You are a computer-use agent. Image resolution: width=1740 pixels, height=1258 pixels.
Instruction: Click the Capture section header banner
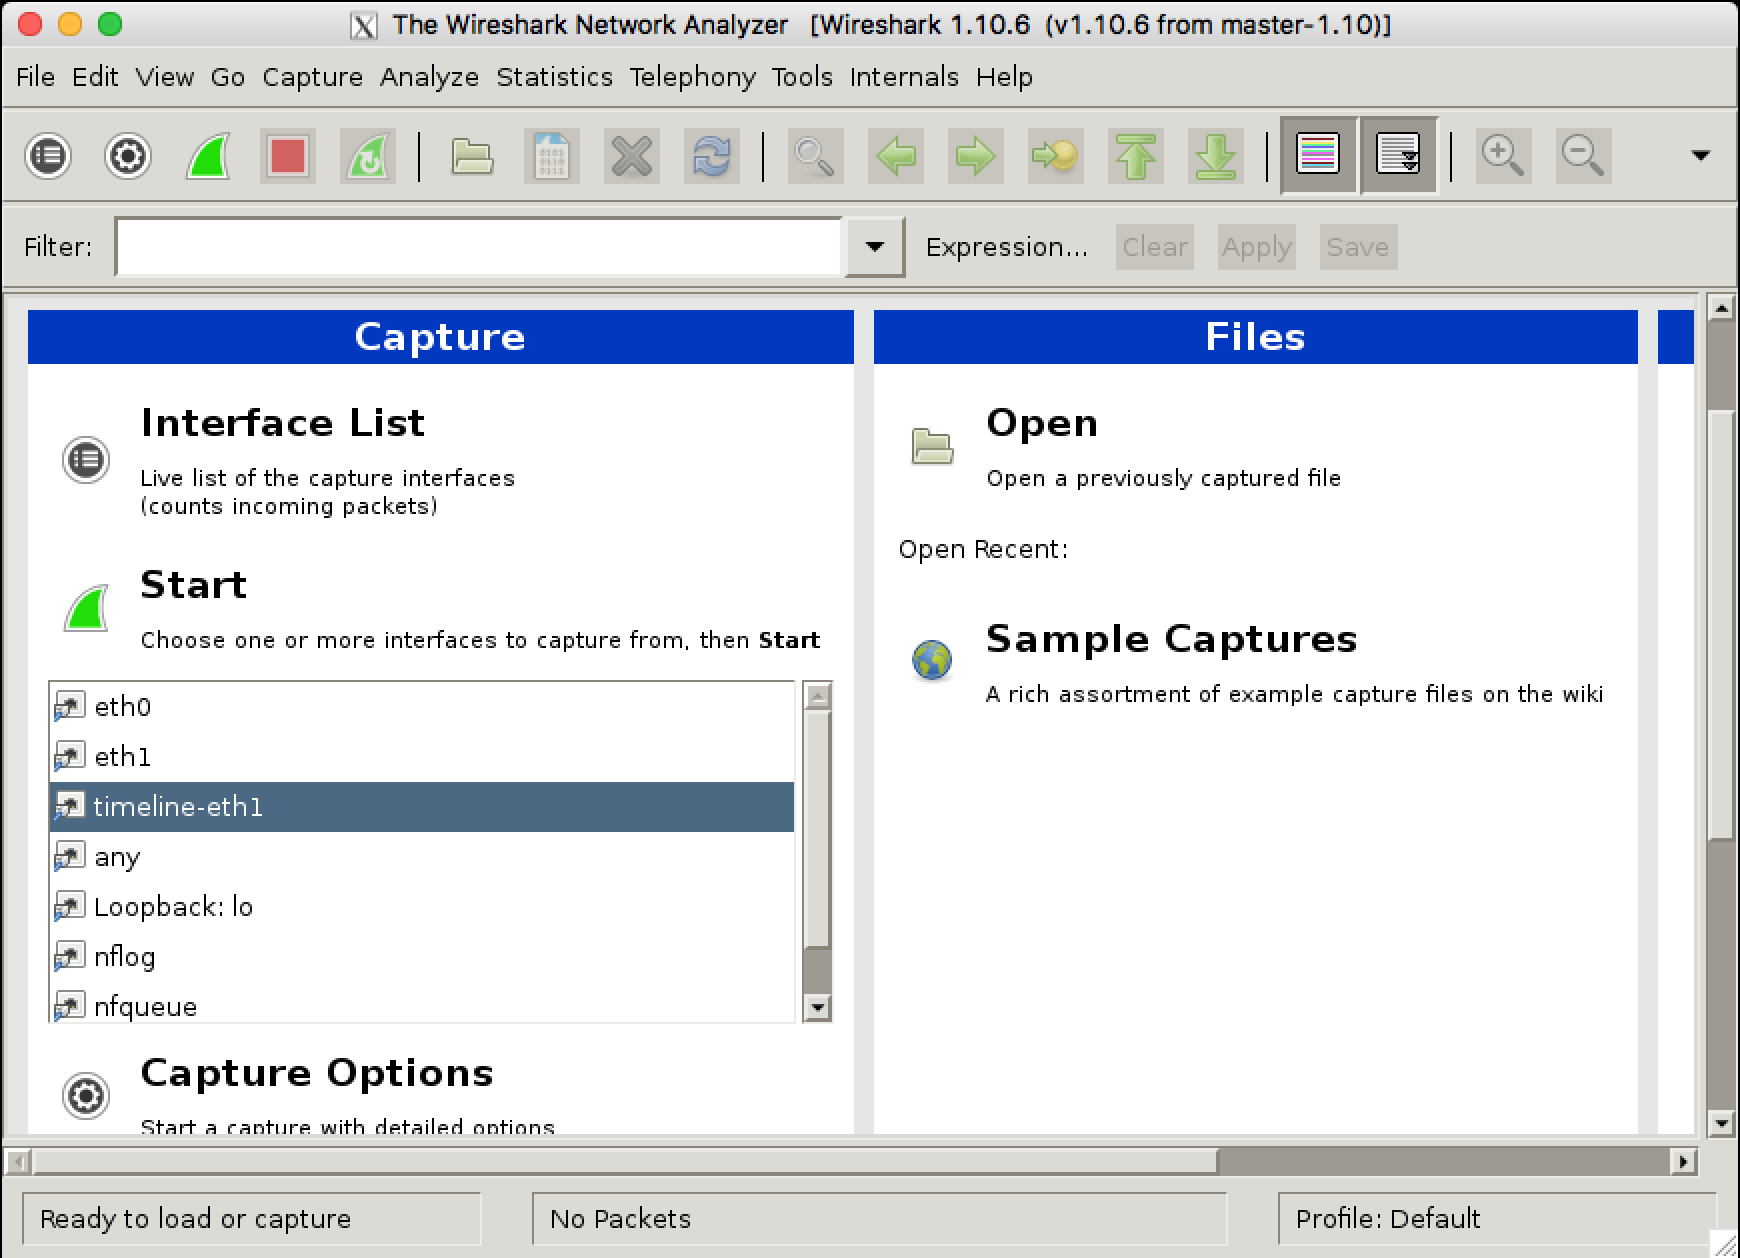(441, 337)
